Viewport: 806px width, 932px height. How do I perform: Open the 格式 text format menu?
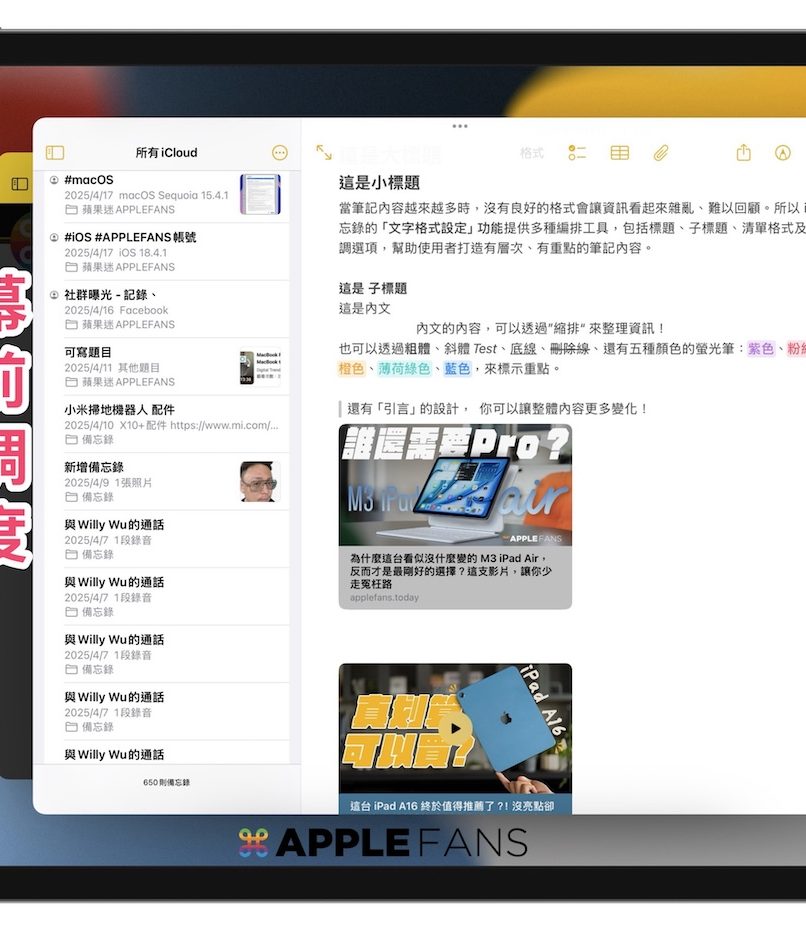532,153
